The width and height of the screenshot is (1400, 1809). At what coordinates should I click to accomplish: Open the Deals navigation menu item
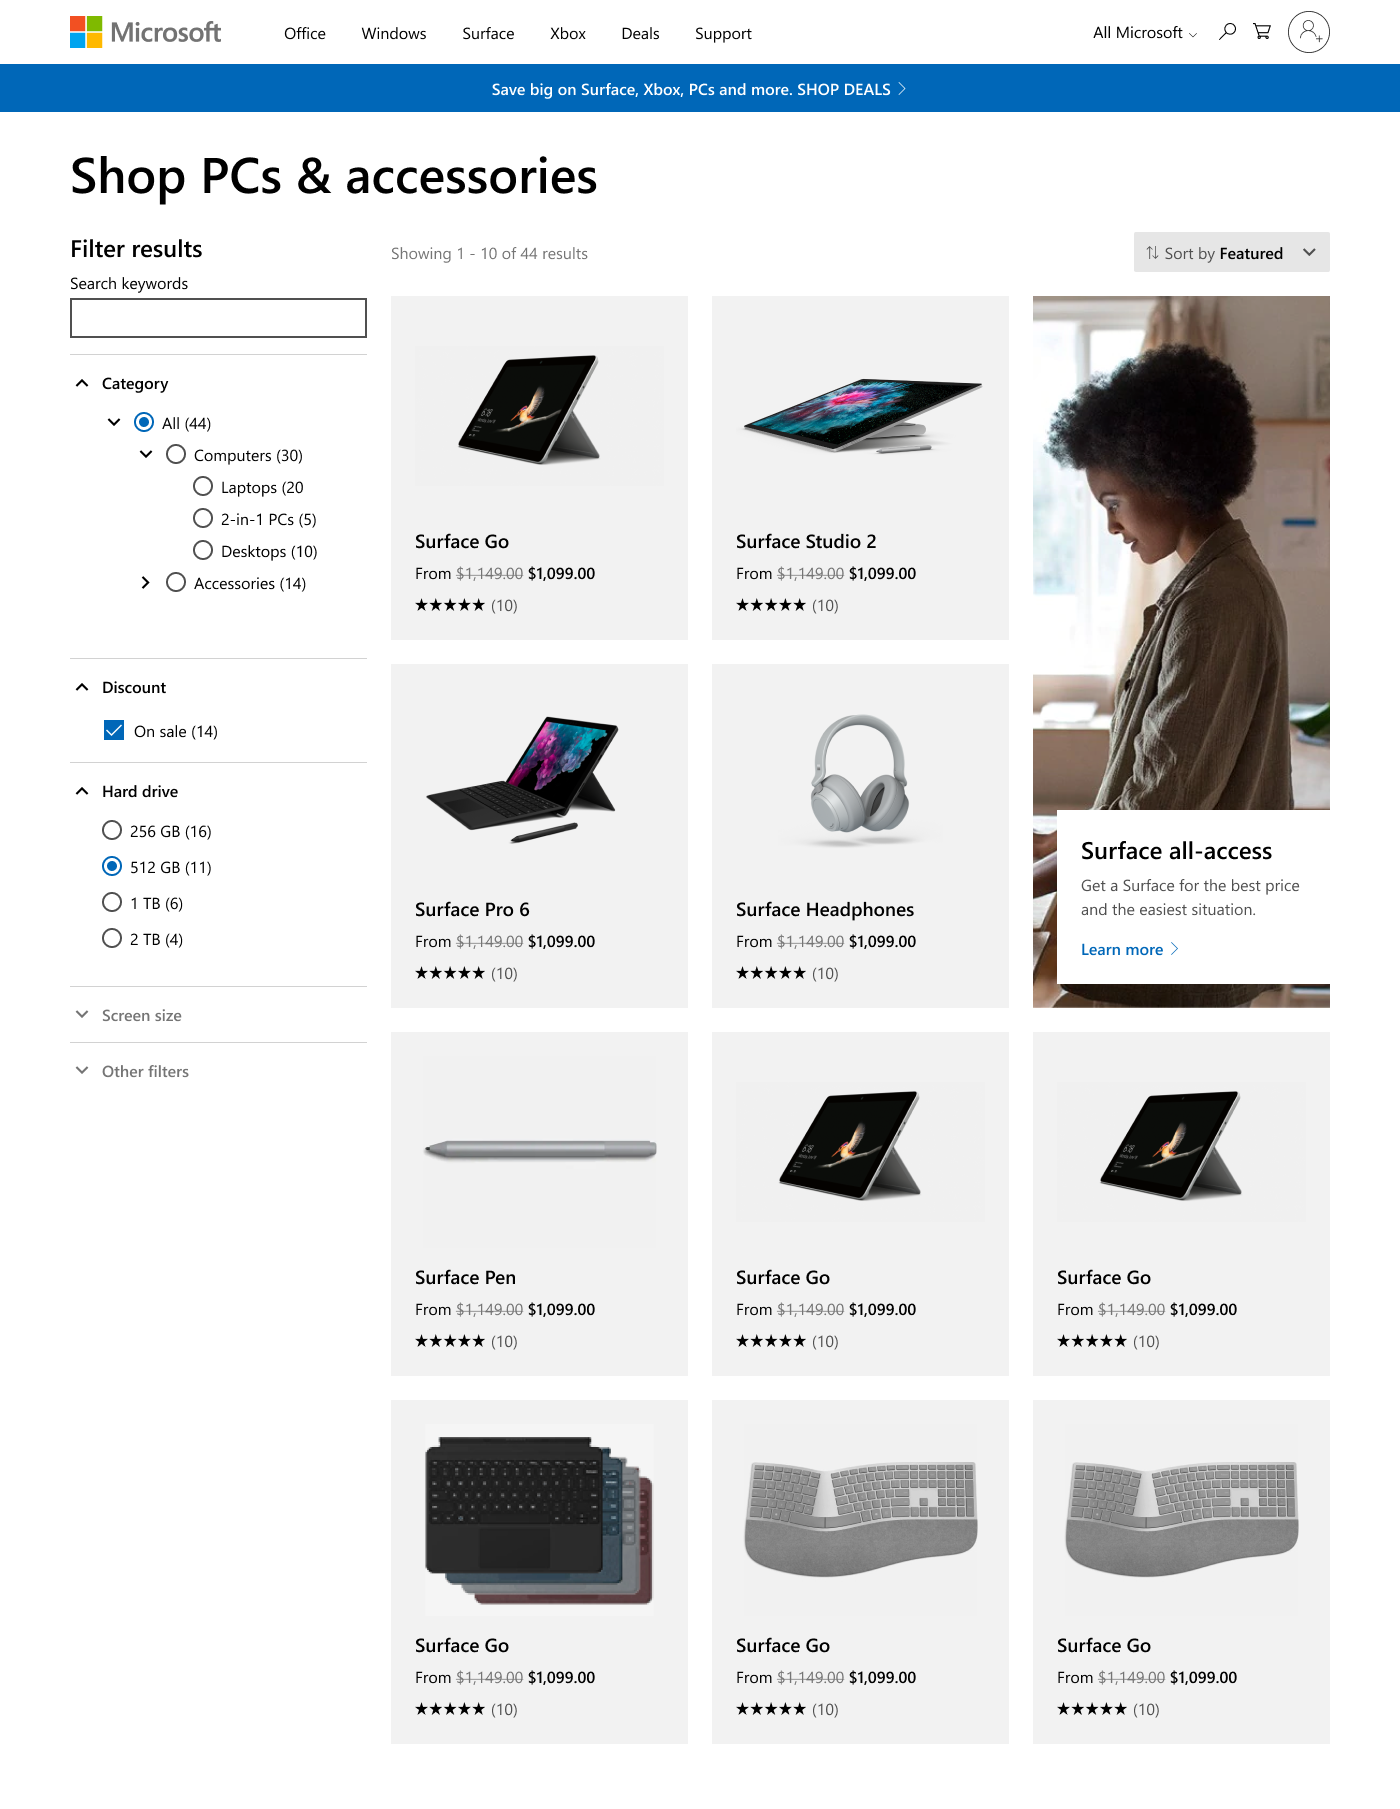coord(640,33)
